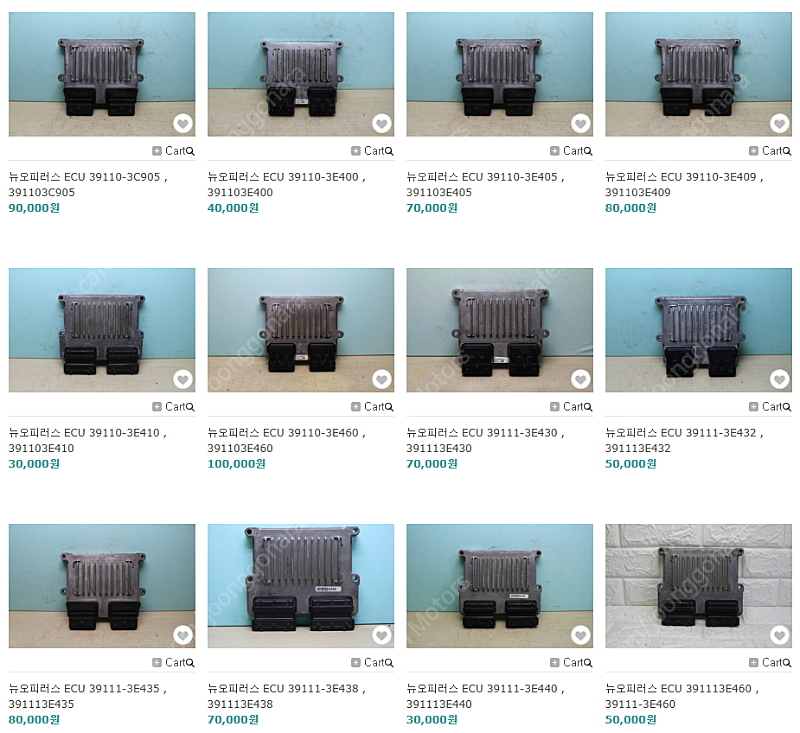The height and width of the screenshot is (733, 800).
Task: Click heart icon on 391113E460 white-background photo
Action: pos(780,635)
